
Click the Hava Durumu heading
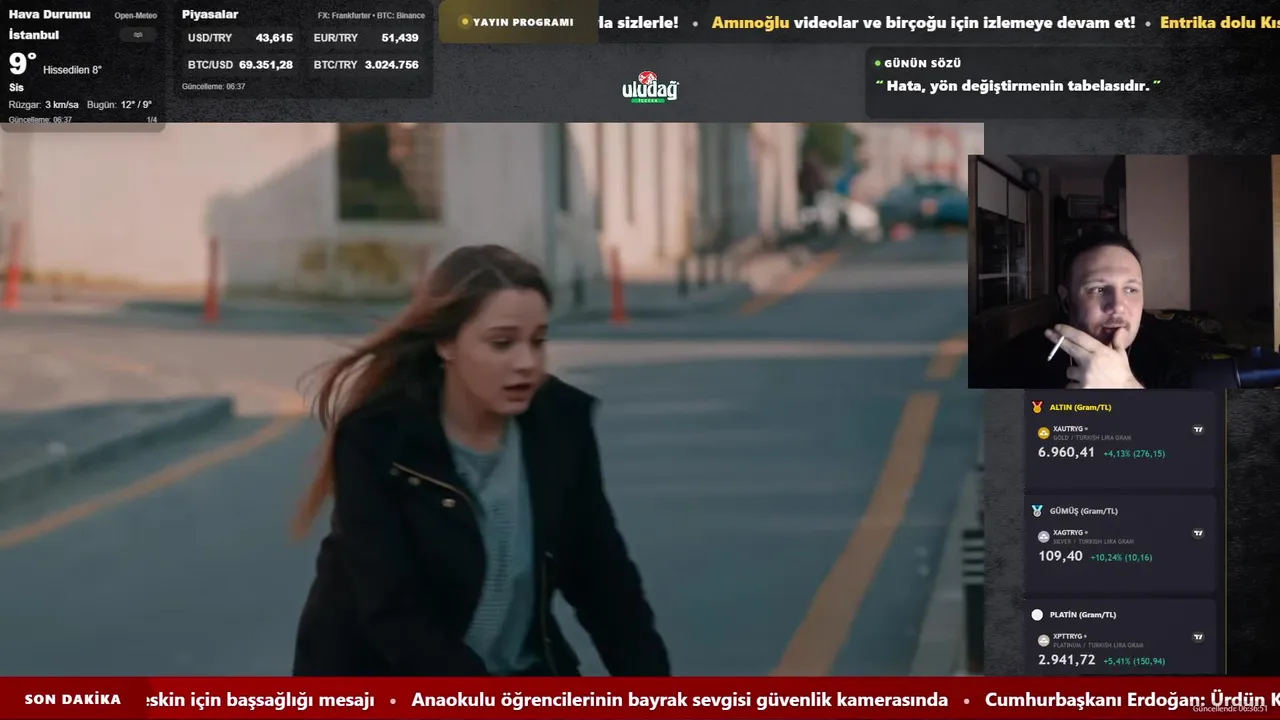[x=49, y=15]
